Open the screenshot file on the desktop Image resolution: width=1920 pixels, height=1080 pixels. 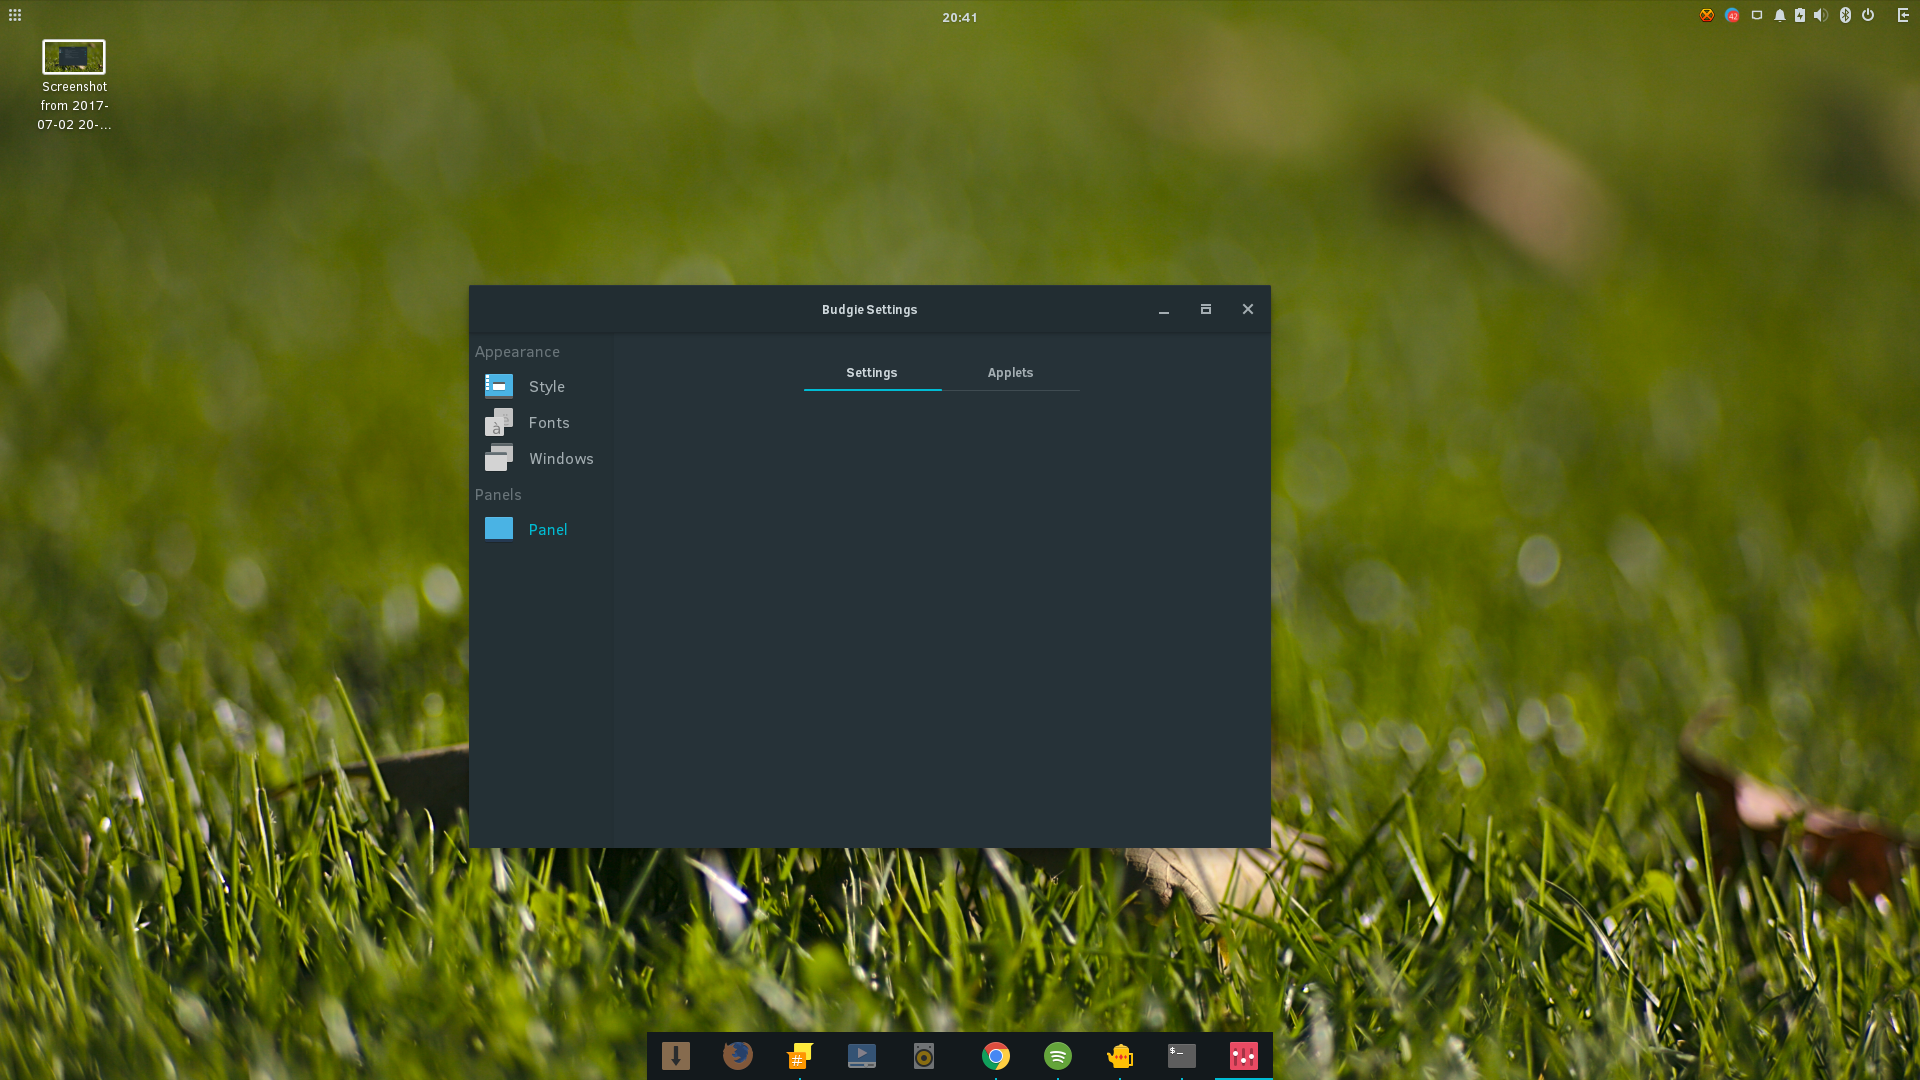tap(74, 86)
